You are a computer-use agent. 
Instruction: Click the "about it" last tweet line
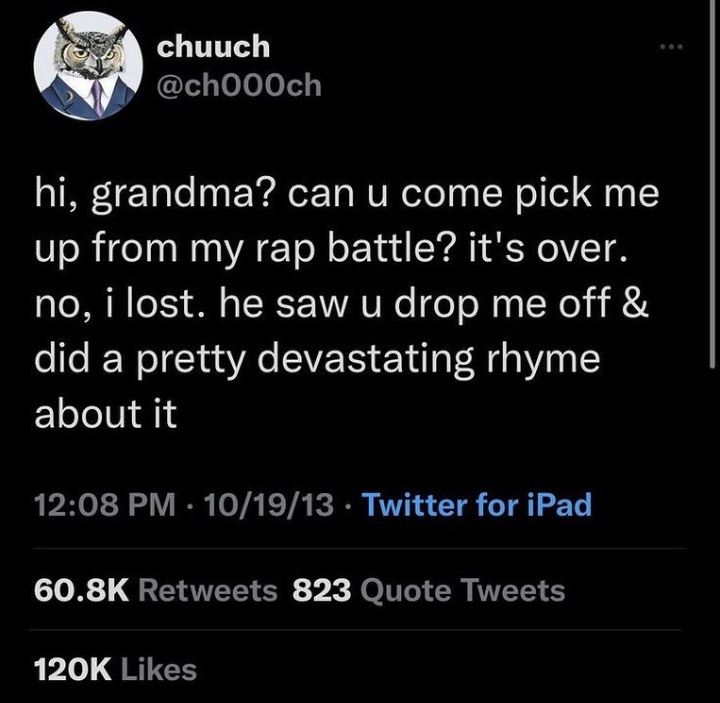click(105, 414)
